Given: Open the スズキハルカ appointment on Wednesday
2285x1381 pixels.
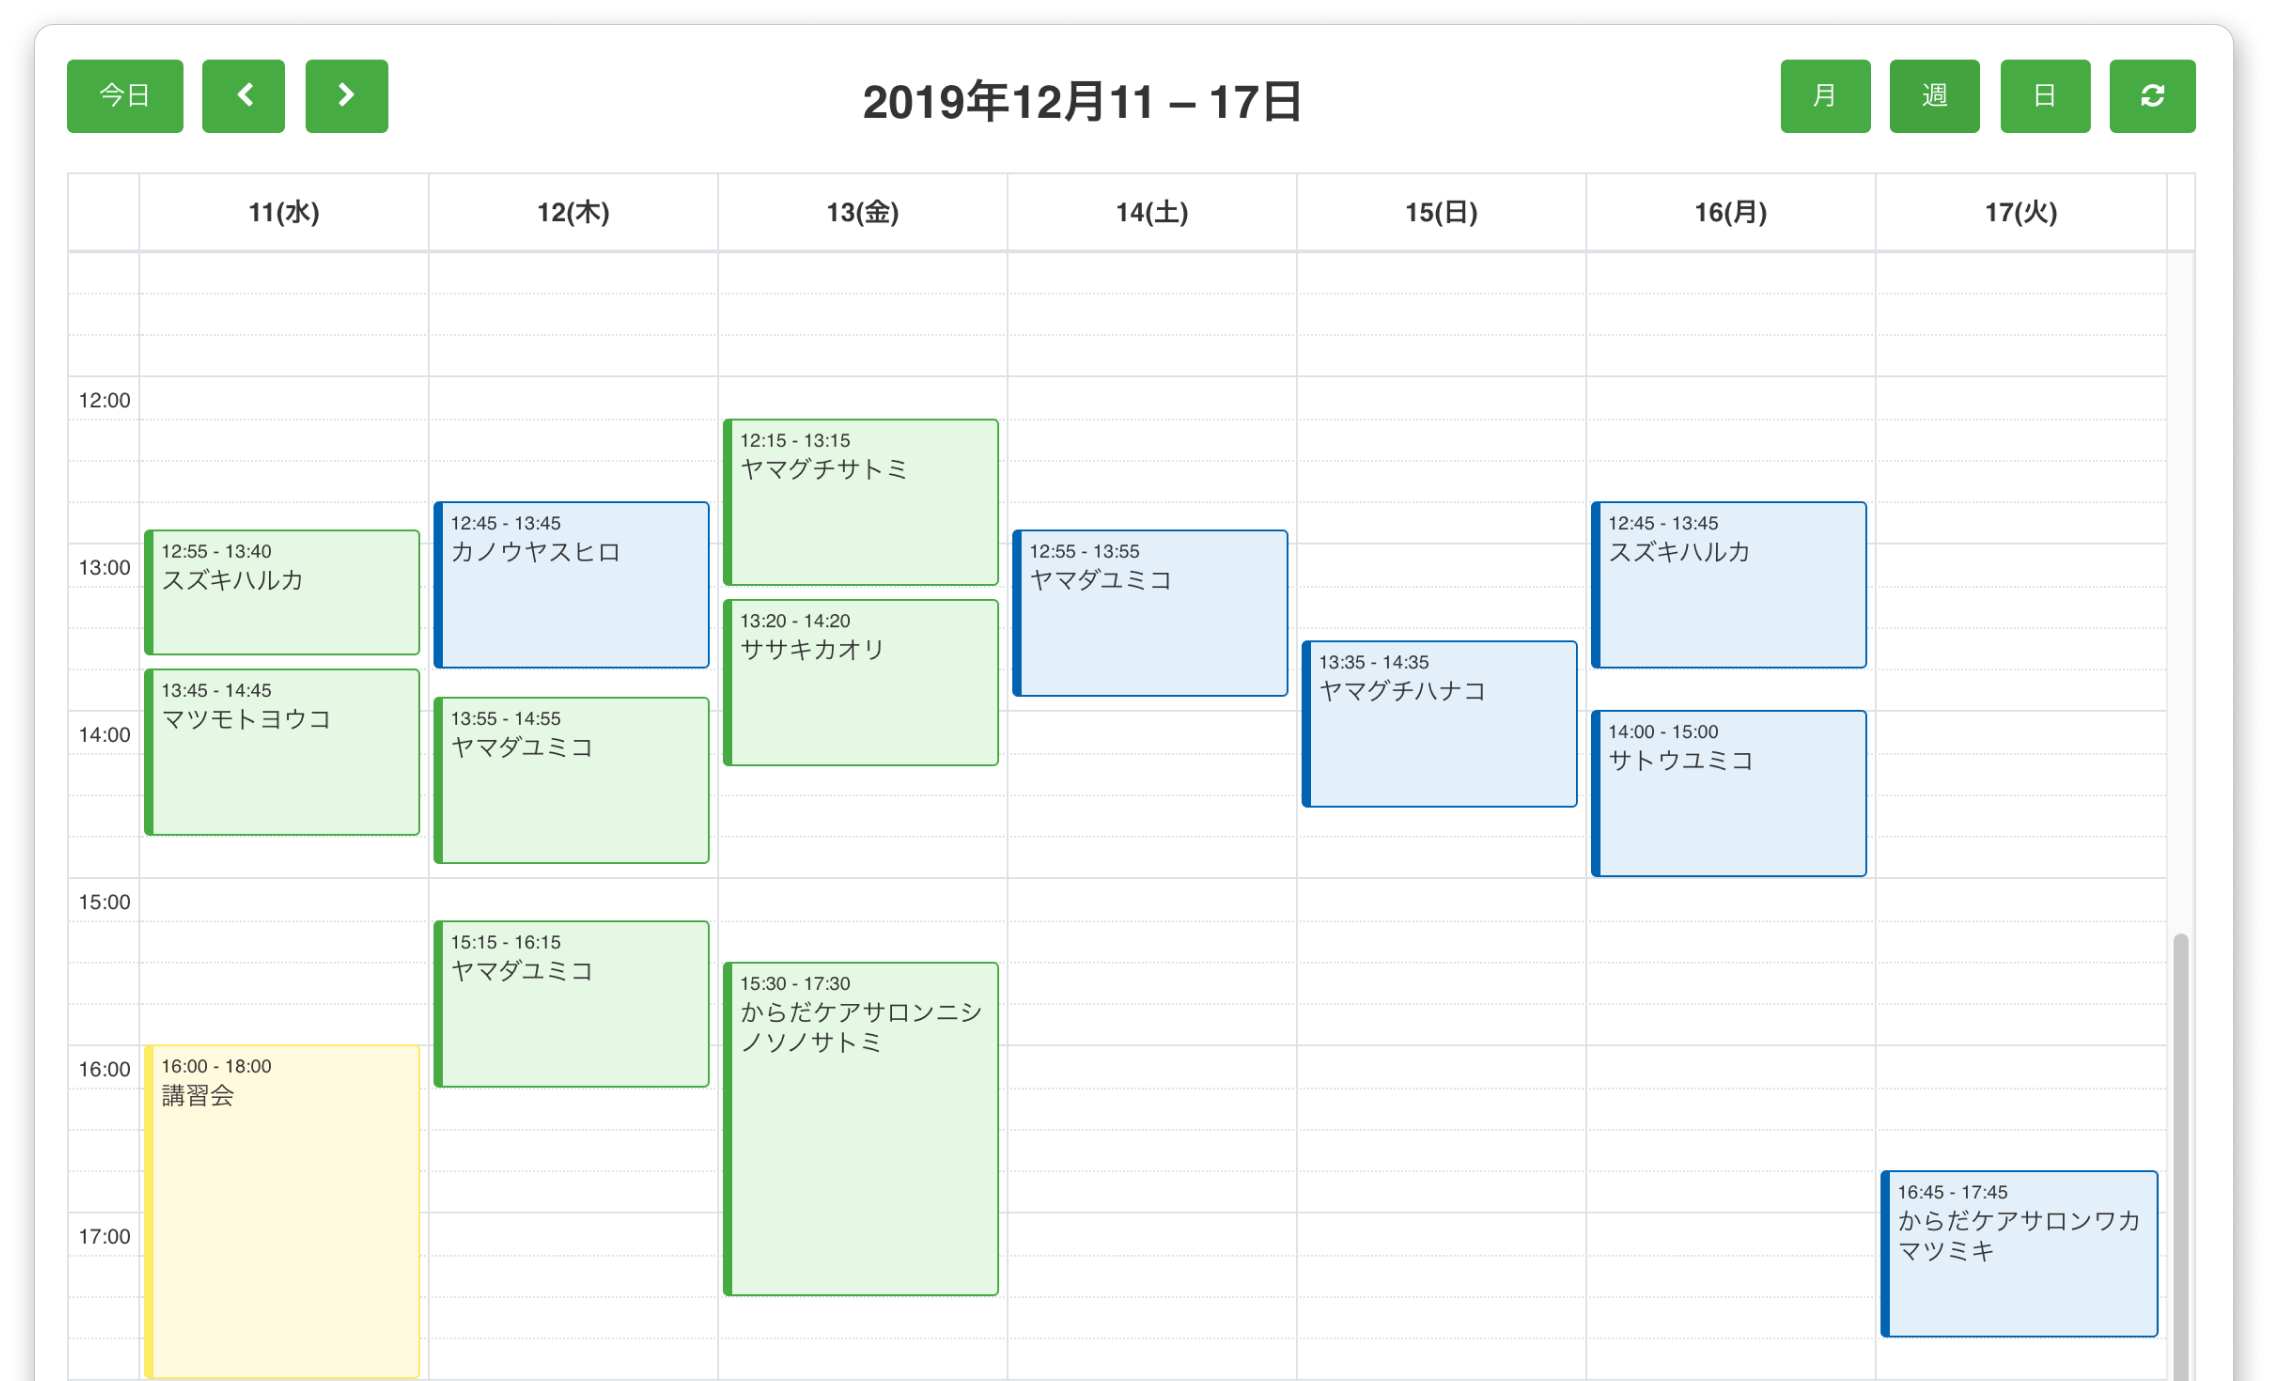Looking at the screenshot, I should tap(283, 592).
